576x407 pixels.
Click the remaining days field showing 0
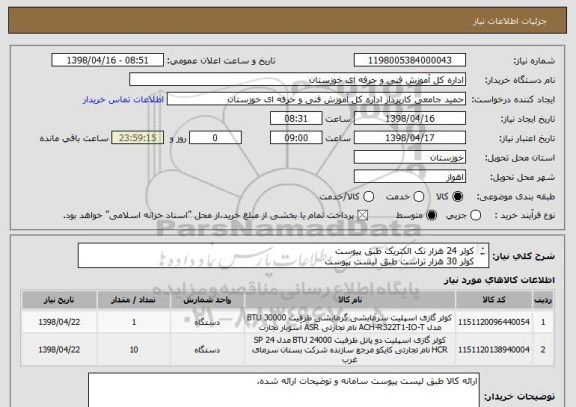pyautogui.click(x=215, y=138)
